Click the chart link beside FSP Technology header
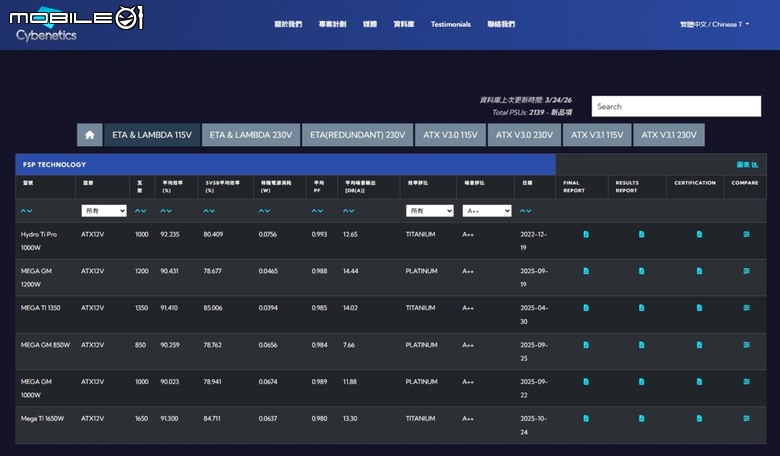780x456 pixels. (747, 165)
